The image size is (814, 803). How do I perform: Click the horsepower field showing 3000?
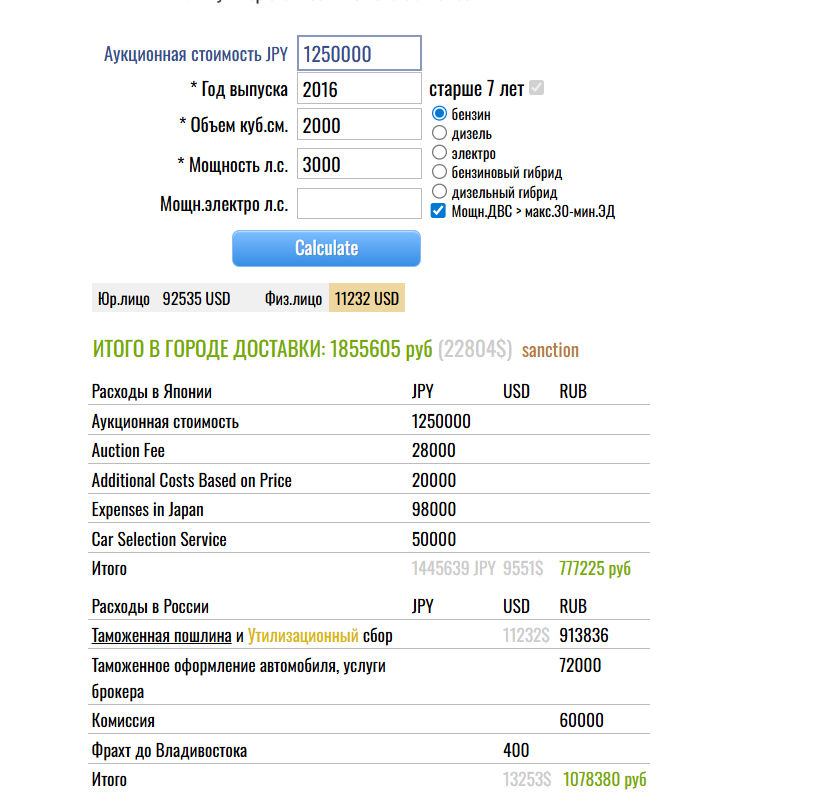[x=359, y=165]
